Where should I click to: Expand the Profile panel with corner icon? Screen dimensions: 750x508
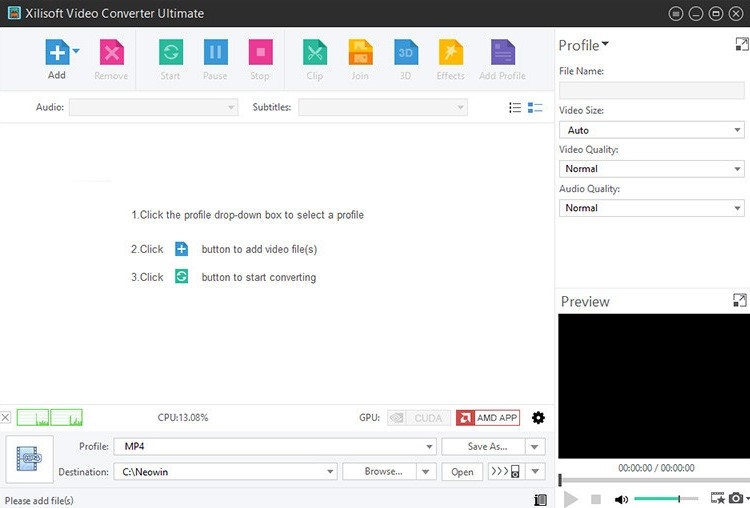741,44
